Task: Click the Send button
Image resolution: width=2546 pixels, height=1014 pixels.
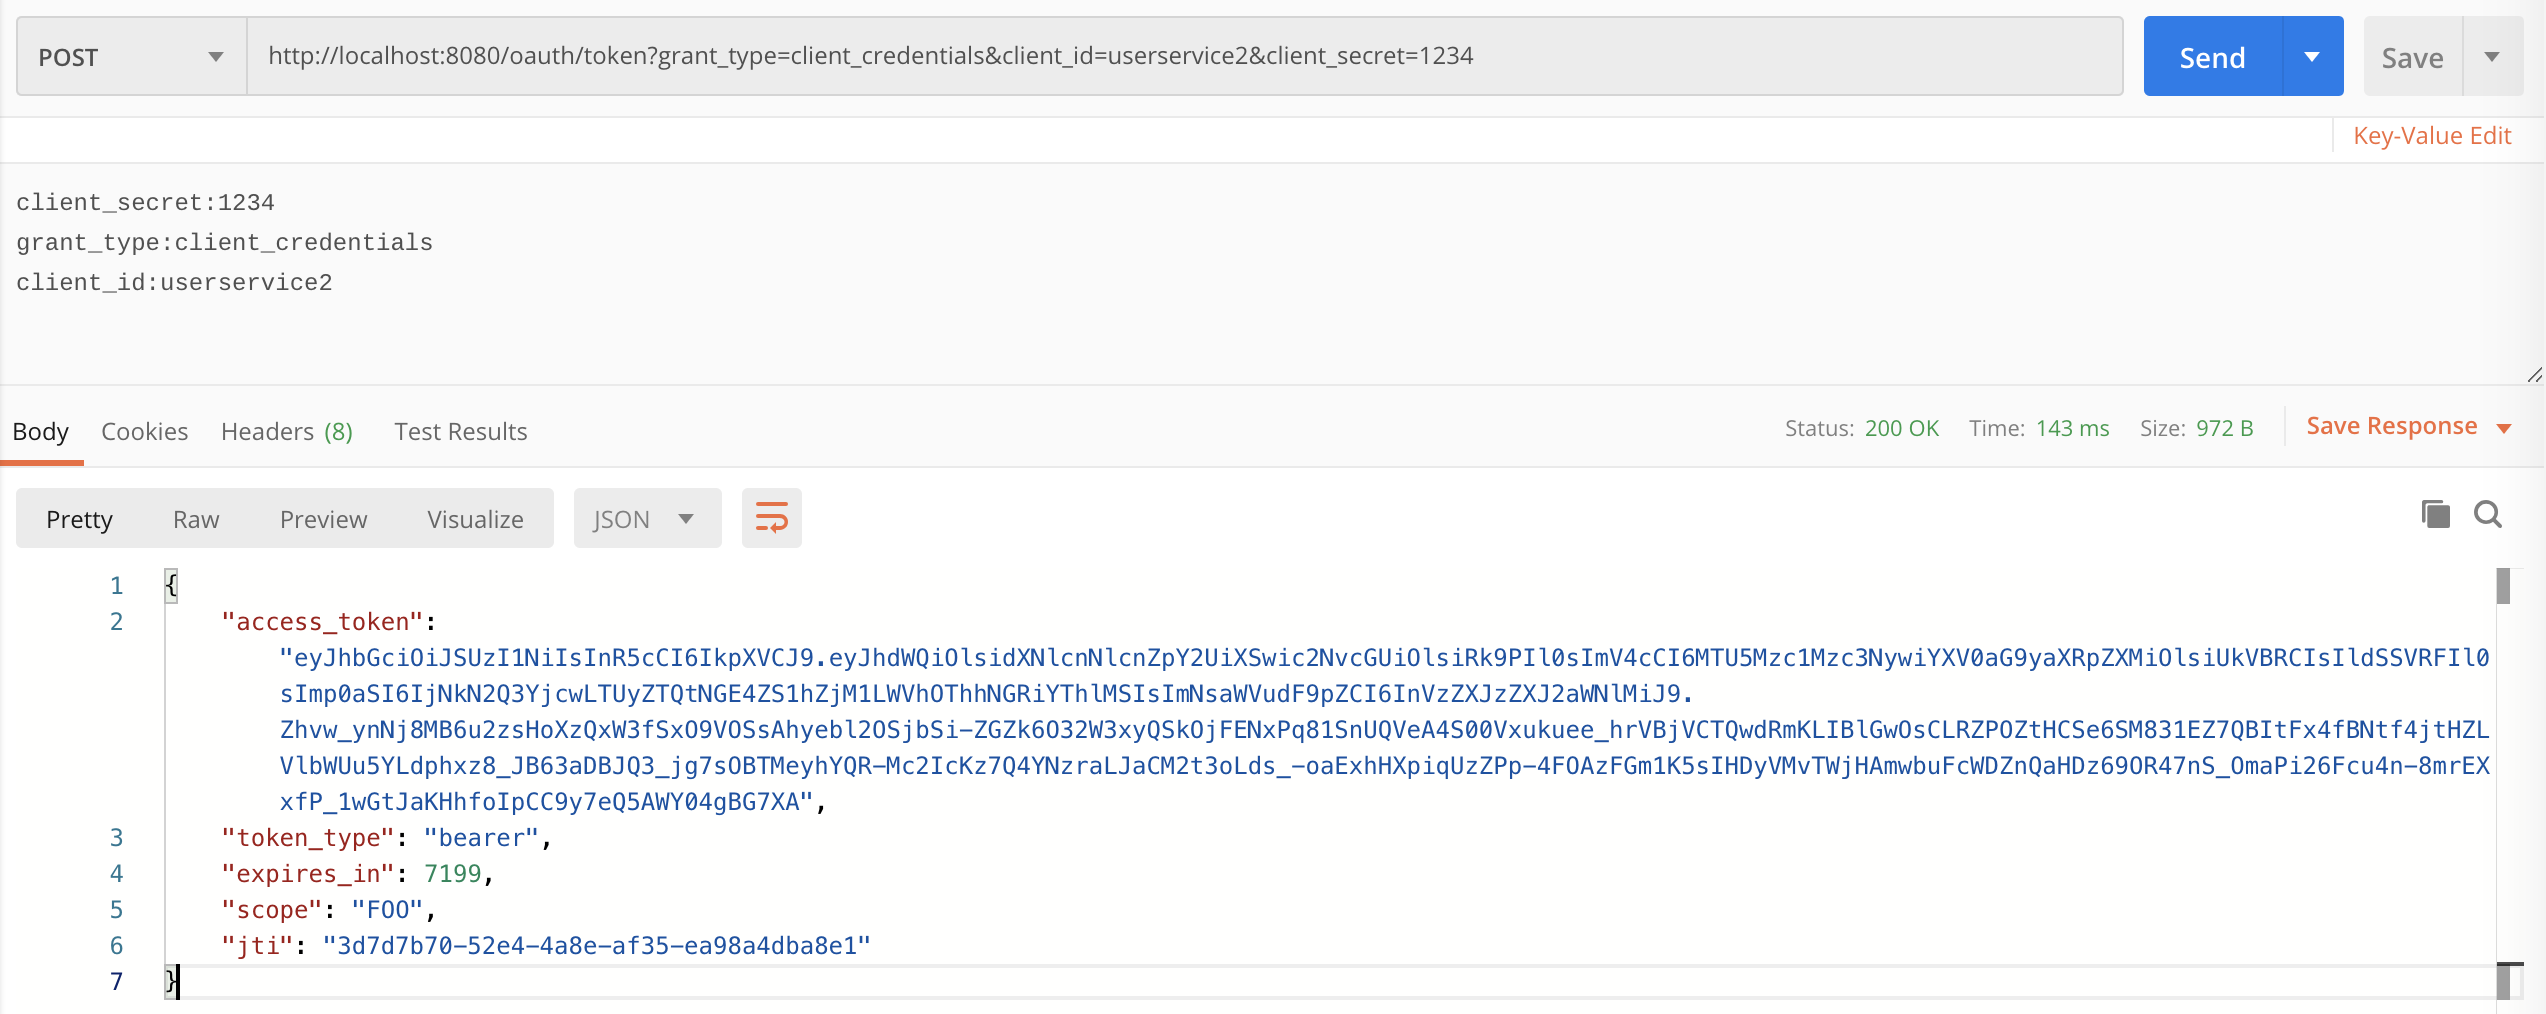Action: pyautogui.click(x=2212, y=57)
